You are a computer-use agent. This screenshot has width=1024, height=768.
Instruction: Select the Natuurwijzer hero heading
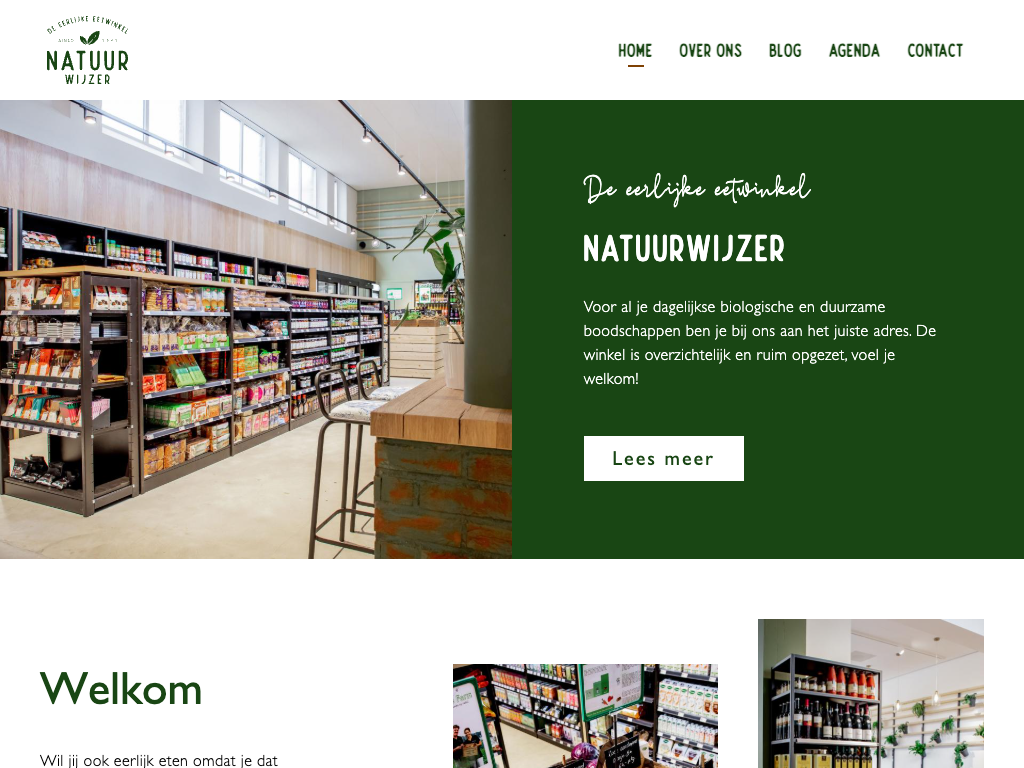pos(684,249)
